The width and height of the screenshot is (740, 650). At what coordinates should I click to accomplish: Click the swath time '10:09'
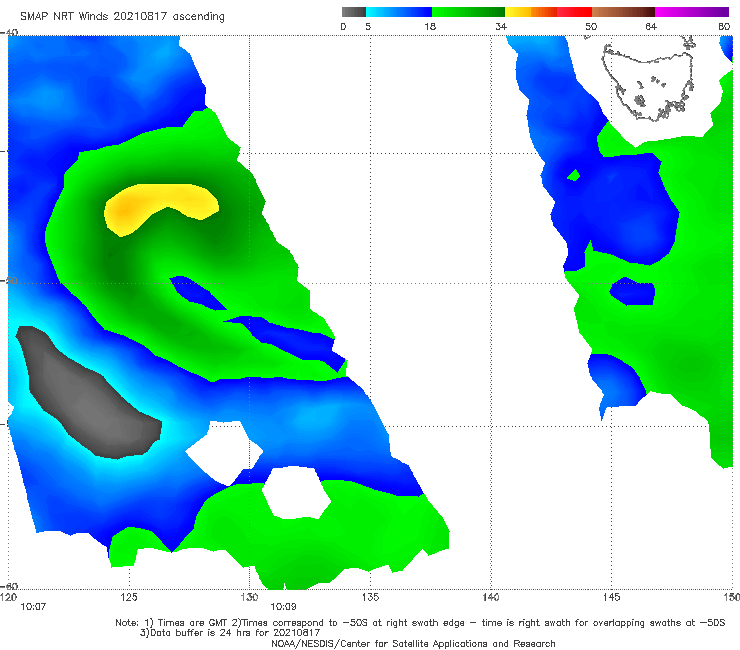283,607
